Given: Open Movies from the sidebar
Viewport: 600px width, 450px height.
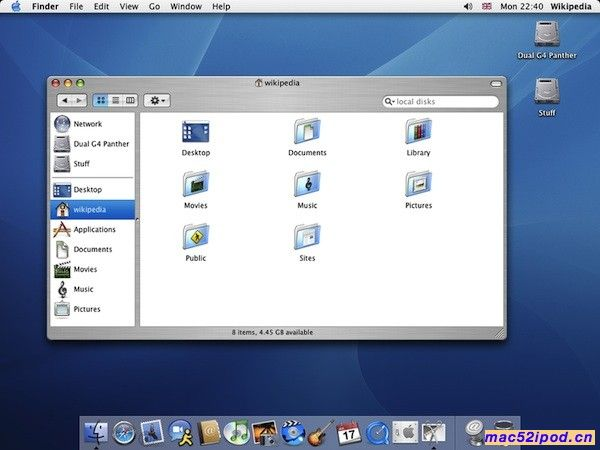Looking at the screenshot, I should pyautogui.click(x=93, y=269).
